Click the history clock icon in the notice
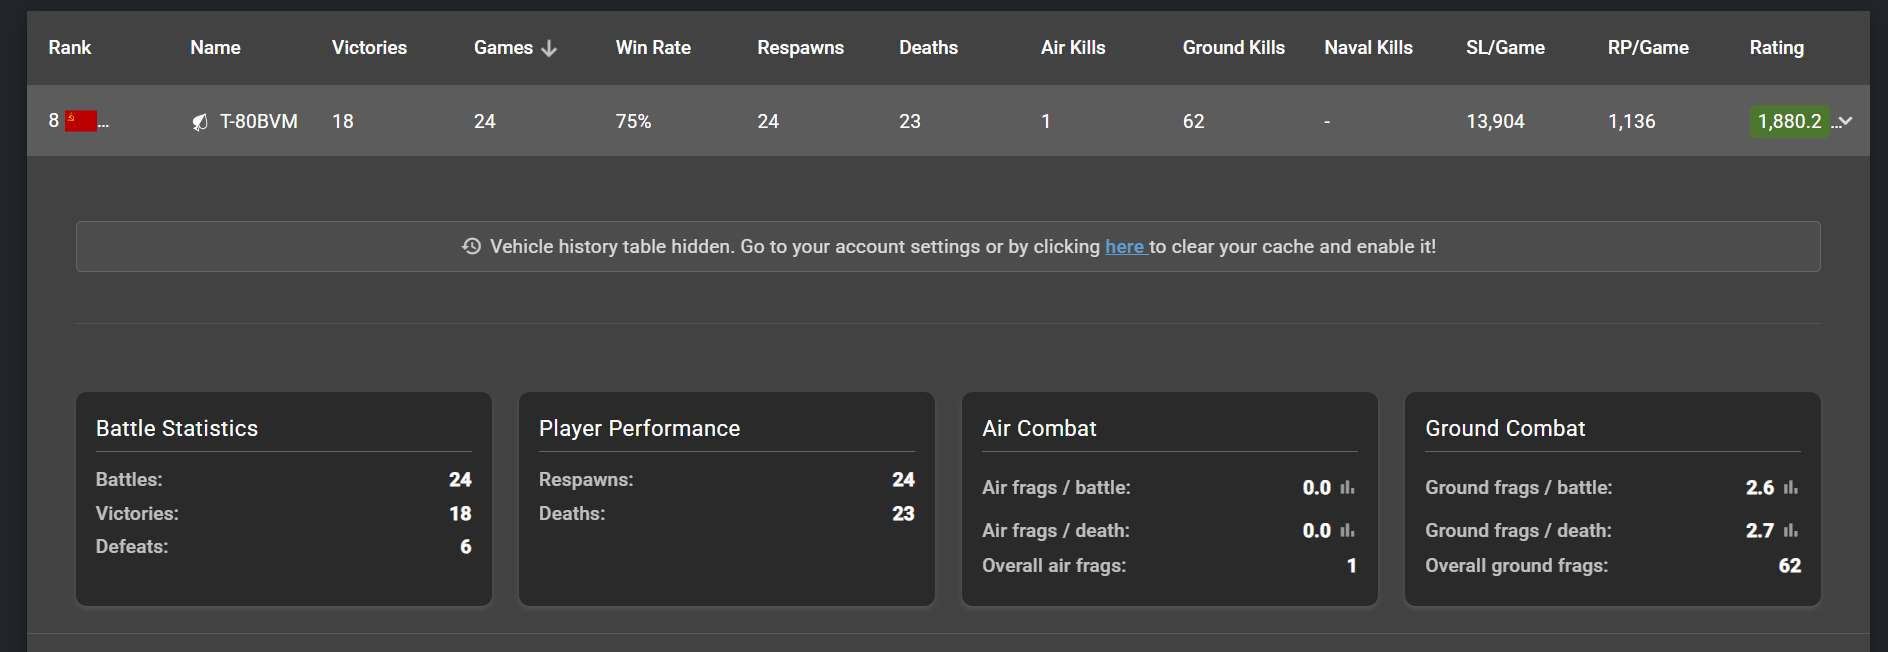The image size is (1888, 652). pos(471,246)
